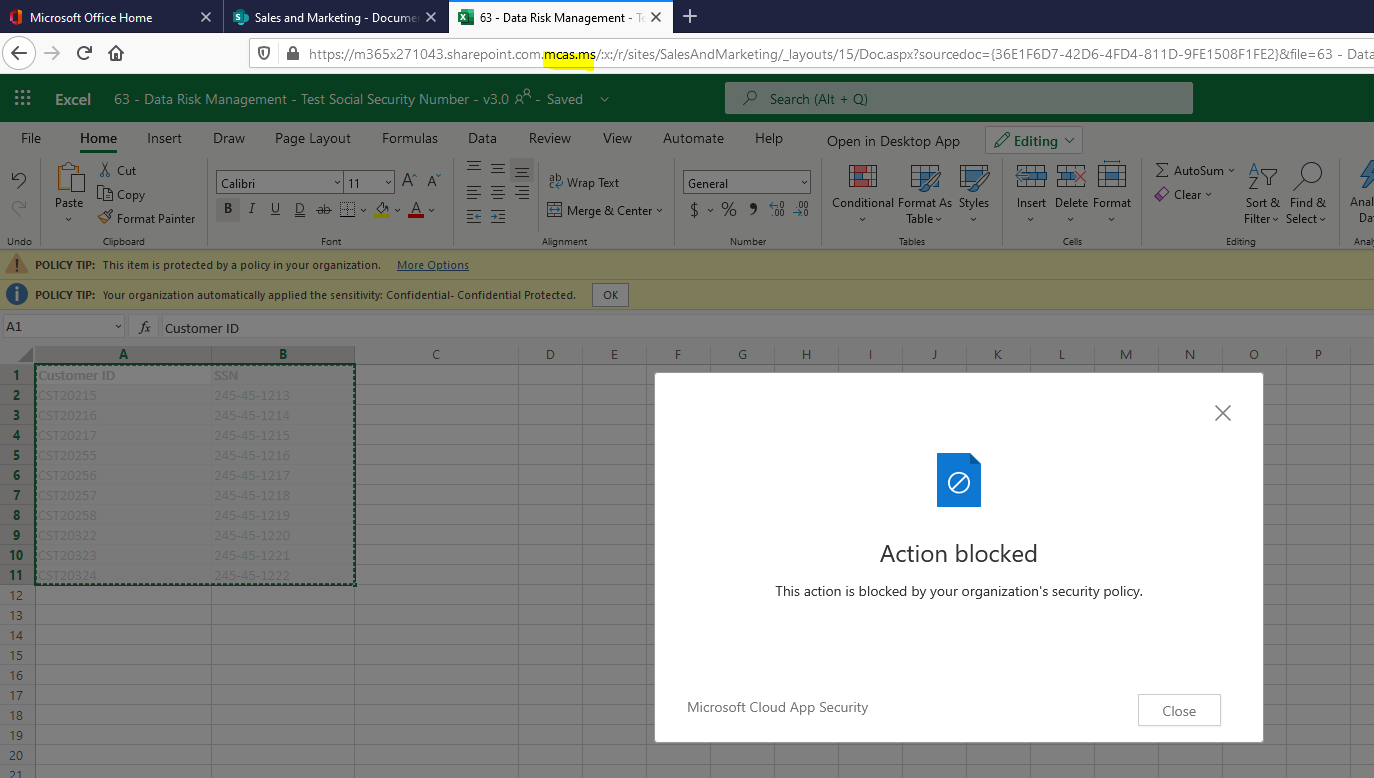Viewport: 1374px width, 778px height.
Task: Increase font size with grow font icon
Action: coord(408,182)
